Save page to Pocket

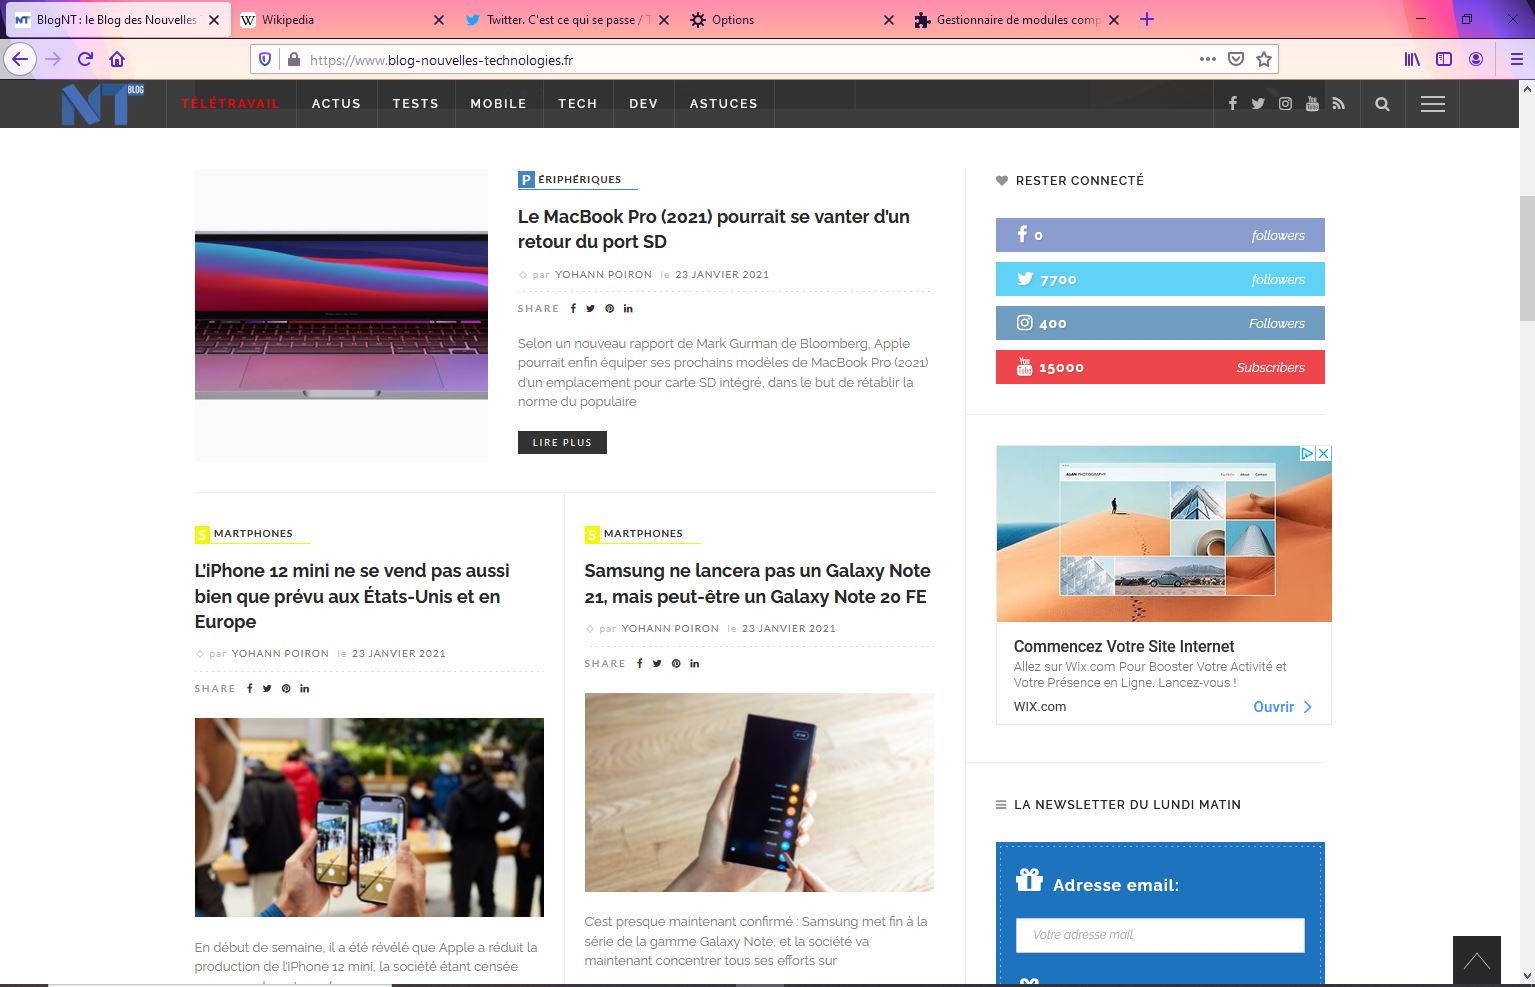[x=1236, y=59]
